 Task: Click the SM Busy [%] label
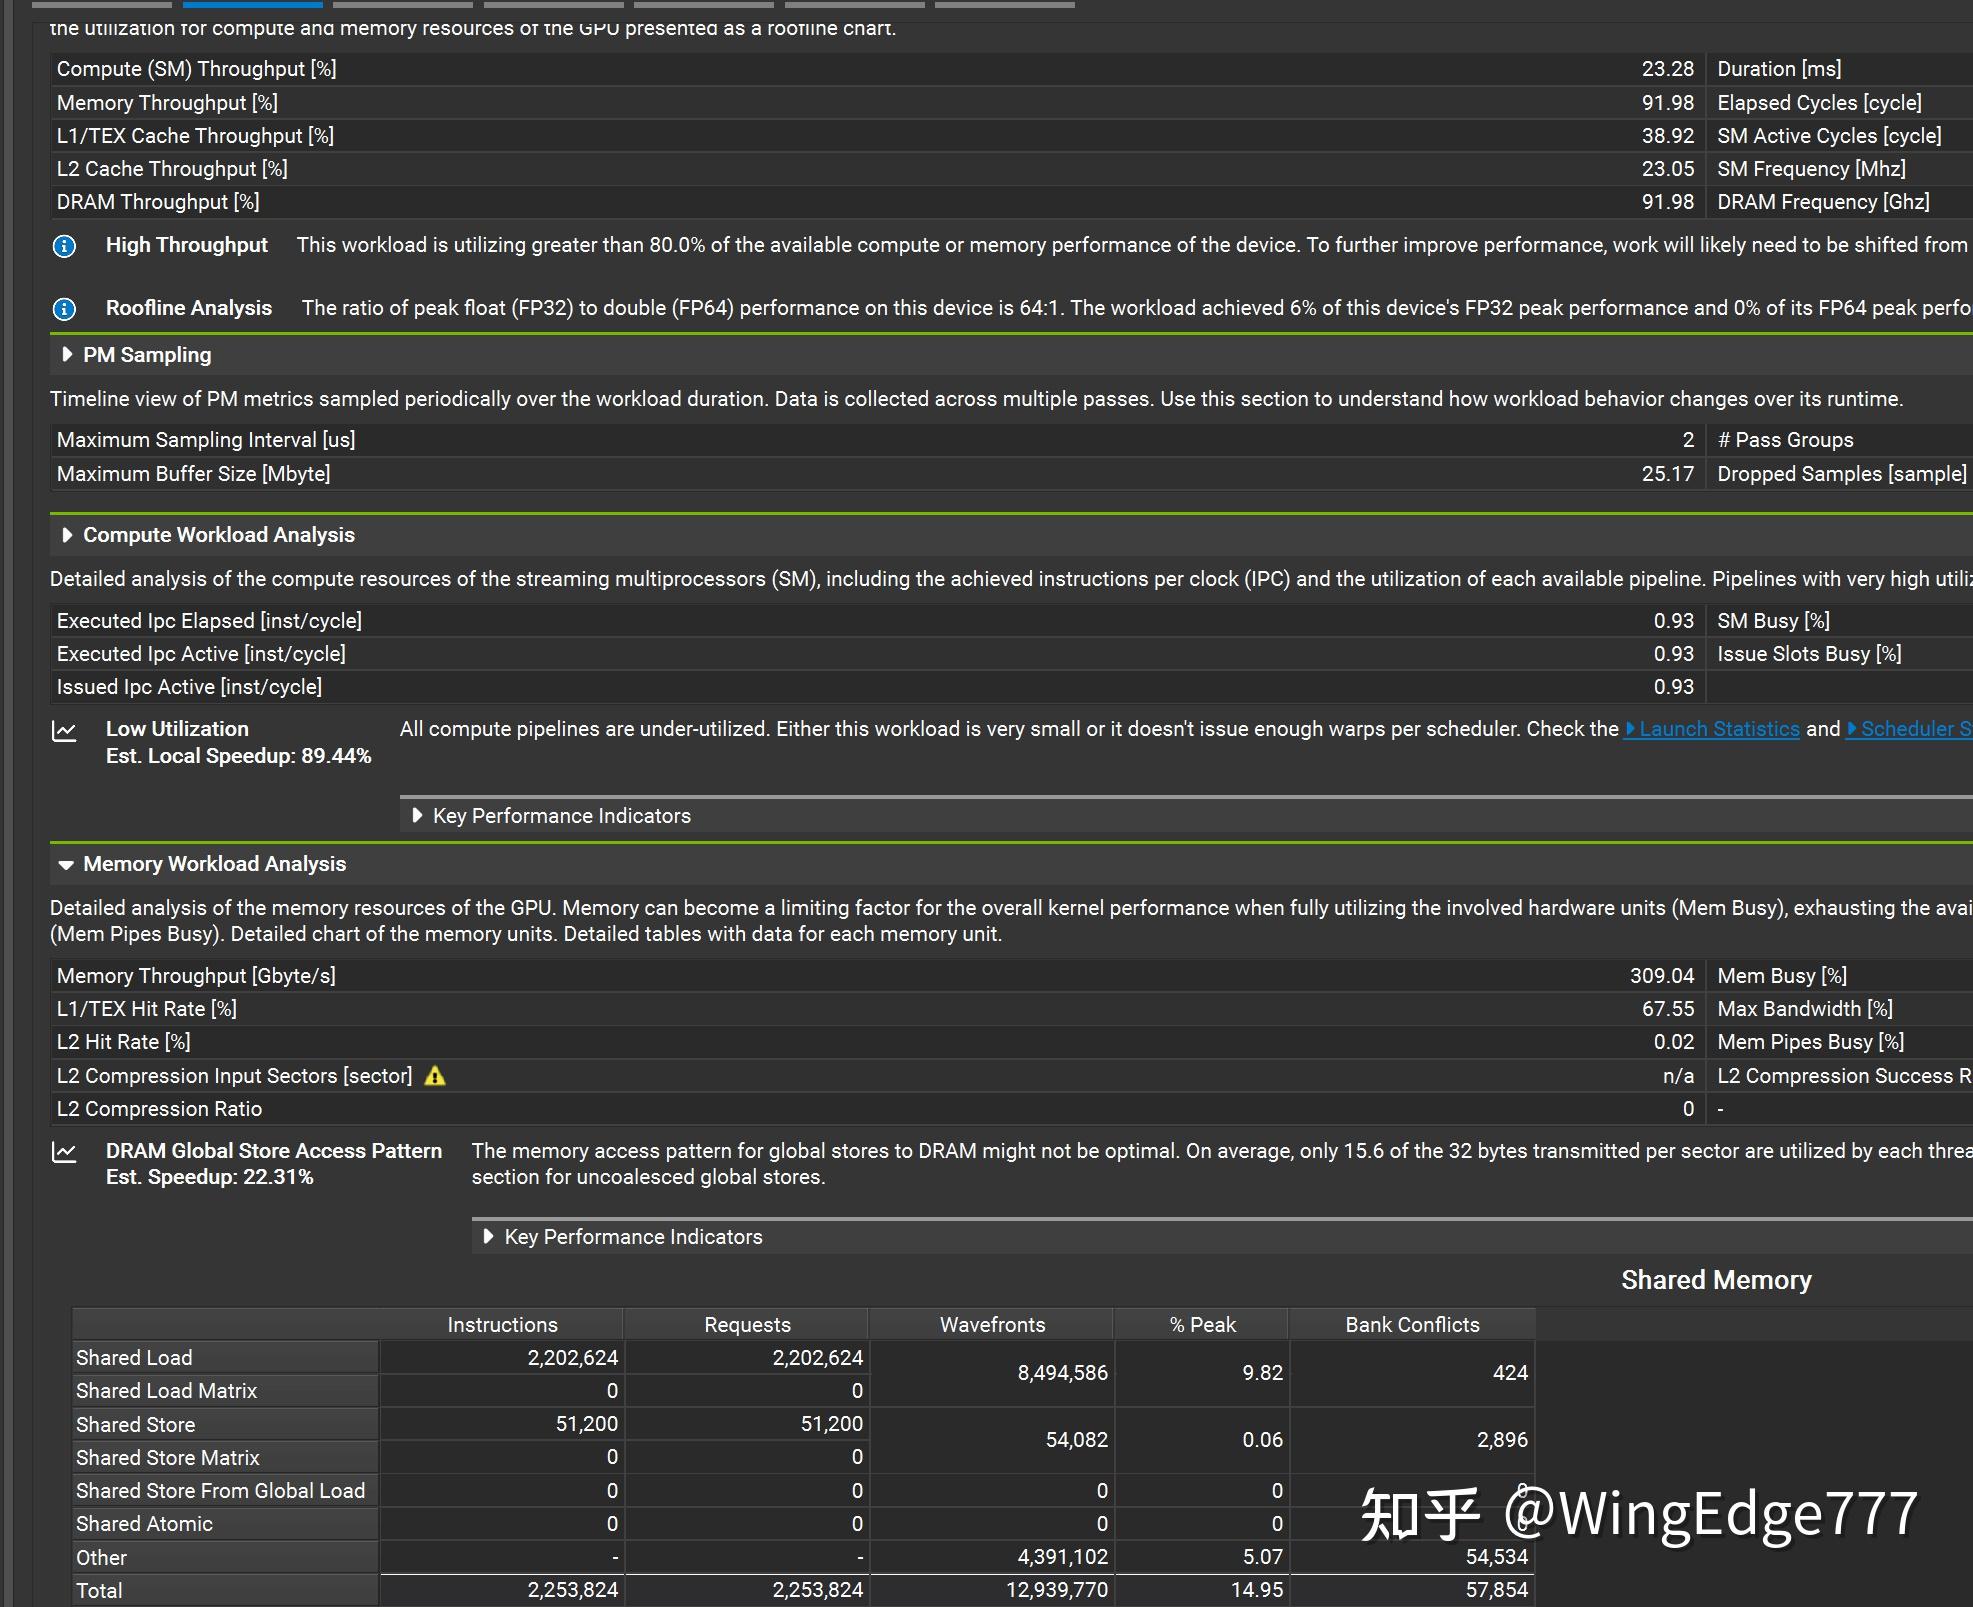[x=1773, y=621]
